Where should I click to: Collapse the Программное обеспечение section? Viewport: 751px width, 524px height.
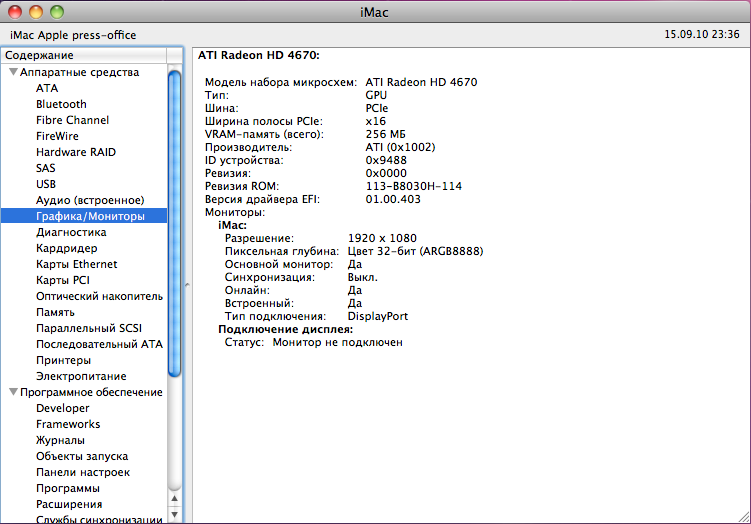click(x=13, y=392)
